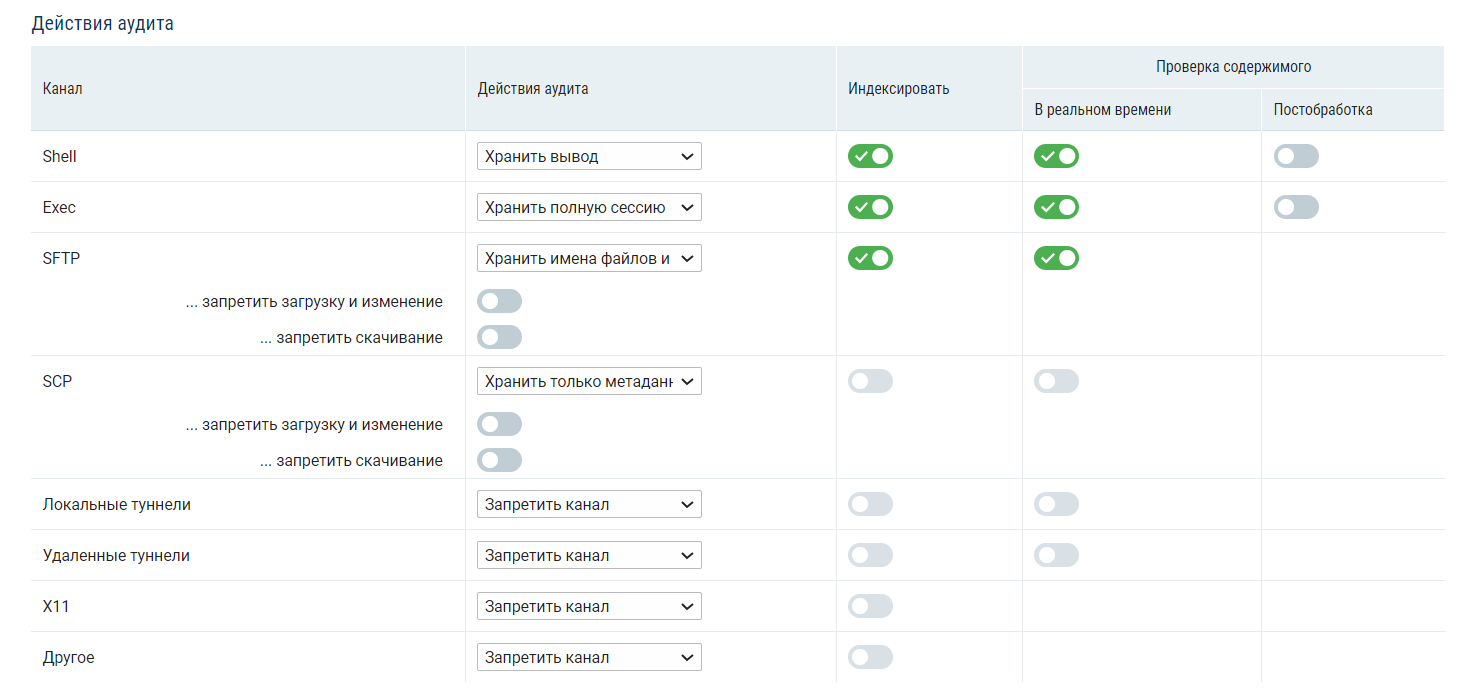Open Exec audit action dropdown

(x=589, y=207)
